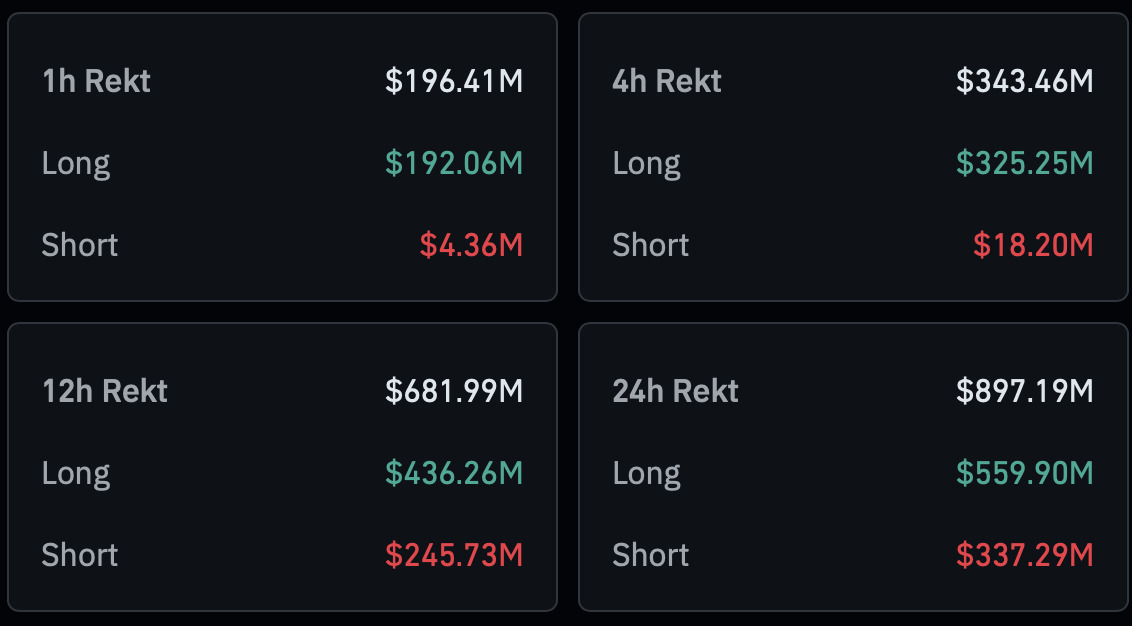Click the 24h total $897.19M value
The width and height of the screenshot is (1132, 626).
(x=1025, y=391)
